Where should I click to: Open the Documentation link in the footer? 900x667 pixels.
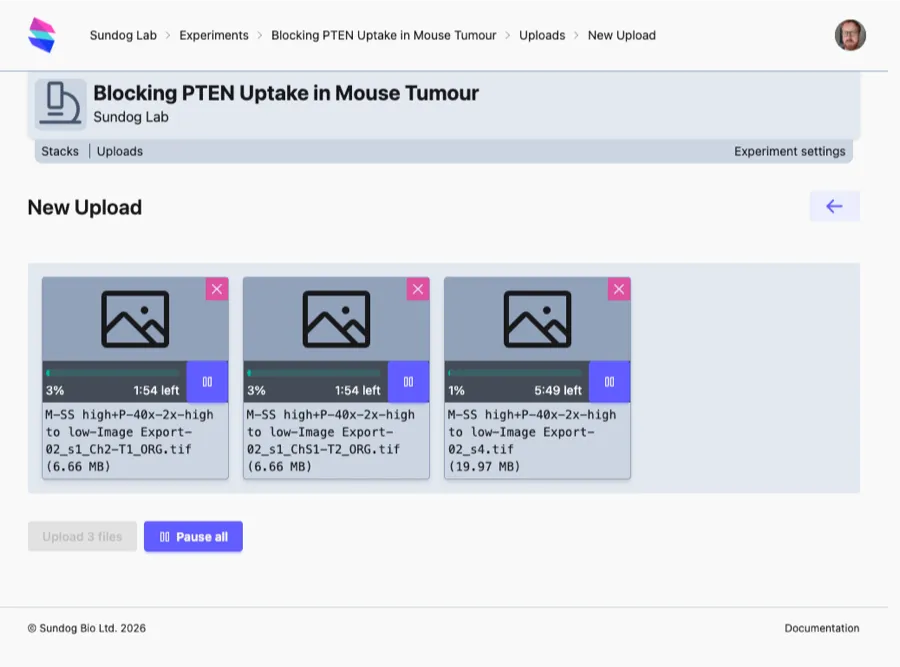point(821,628)
